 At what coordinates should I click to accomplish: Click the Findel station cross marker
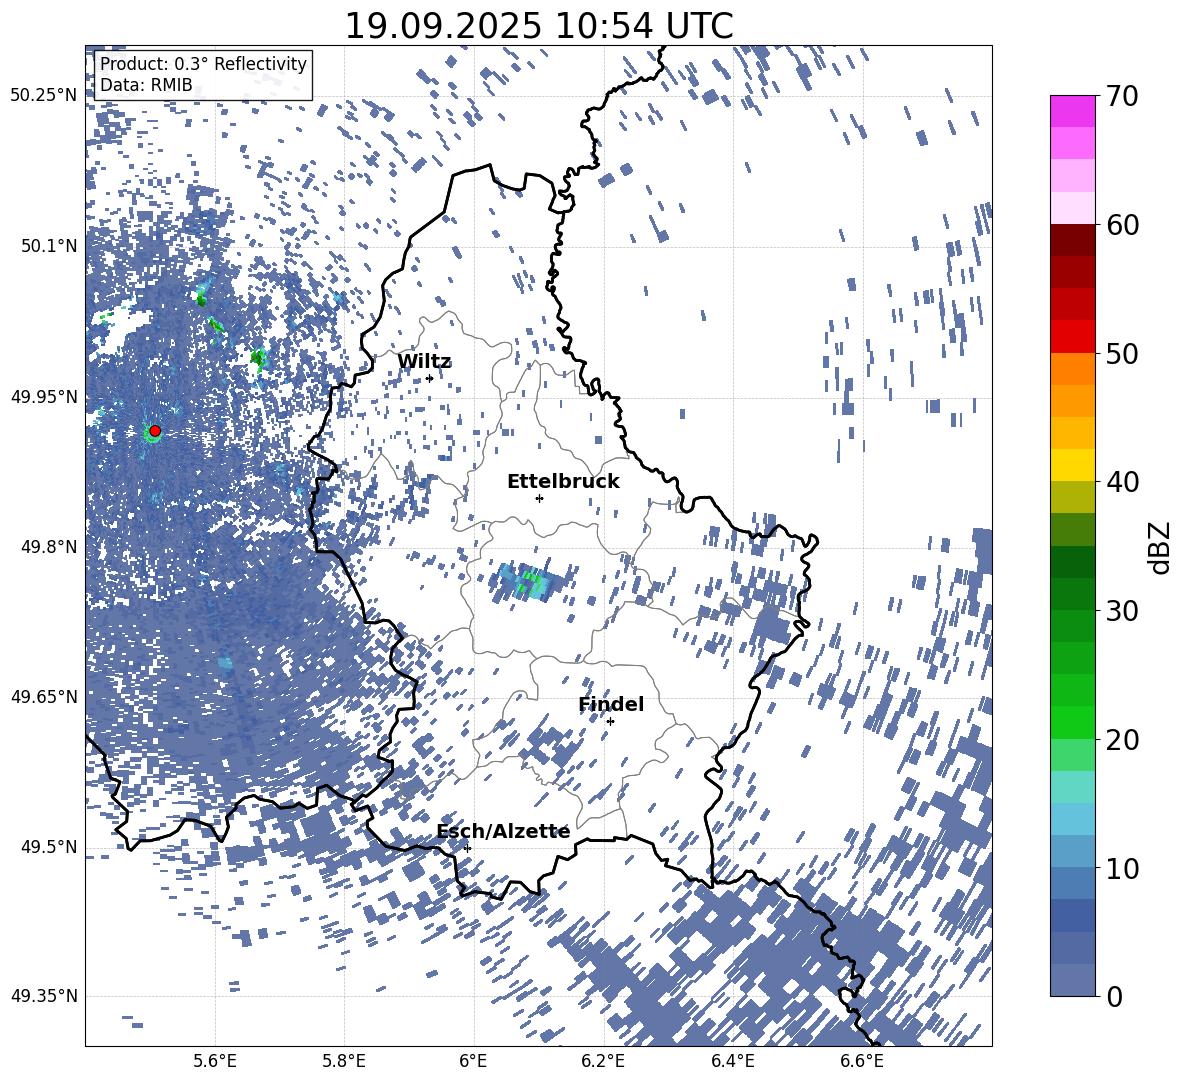(x=610, y=722)
